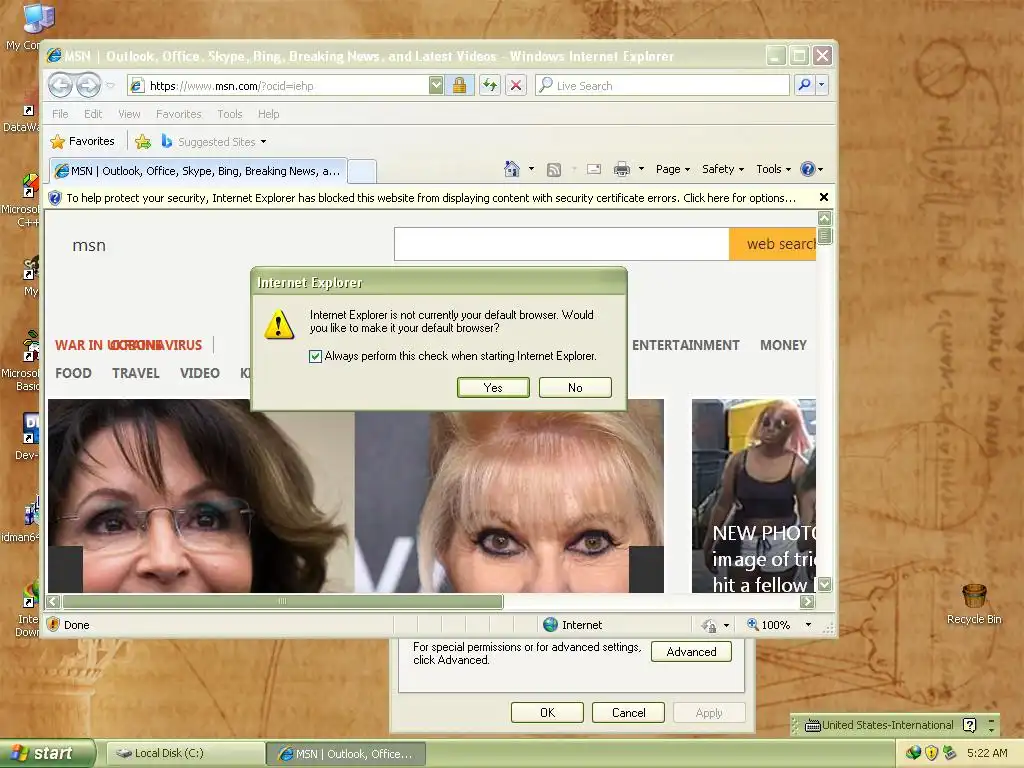Expand the search provider dropdown

[x=822, y=86]
